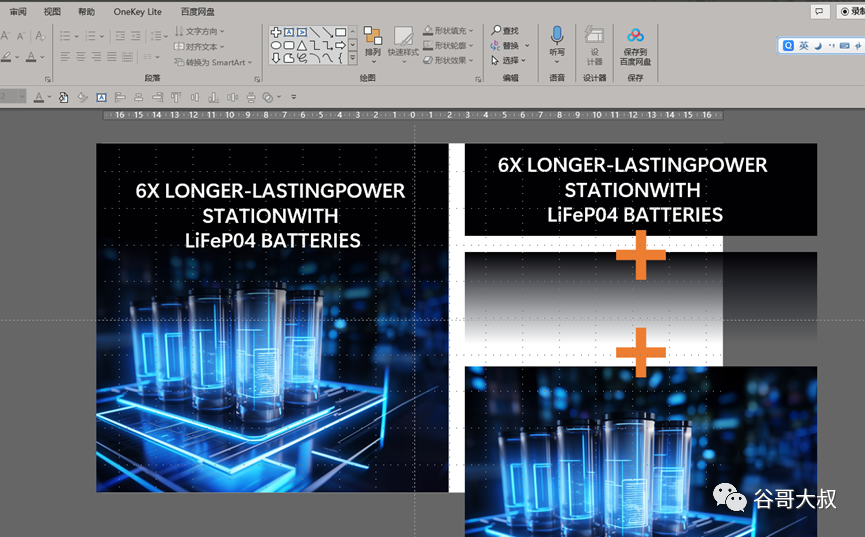
Task: Click 保存到百度网盘 button
Action: coord(635,46)
